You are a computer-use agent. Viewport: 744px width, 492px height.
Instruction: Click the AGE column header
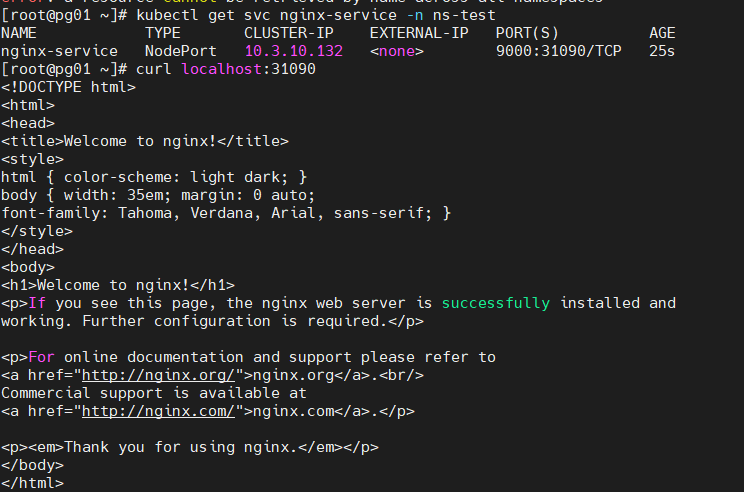coord(662,33)
